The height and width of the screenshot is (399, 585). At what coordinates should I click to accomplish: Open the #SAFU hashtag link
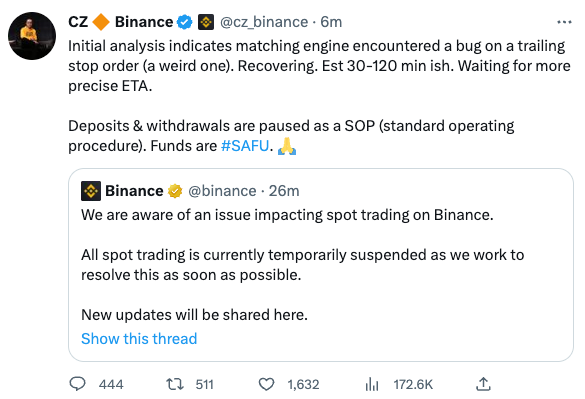point(245,146)
